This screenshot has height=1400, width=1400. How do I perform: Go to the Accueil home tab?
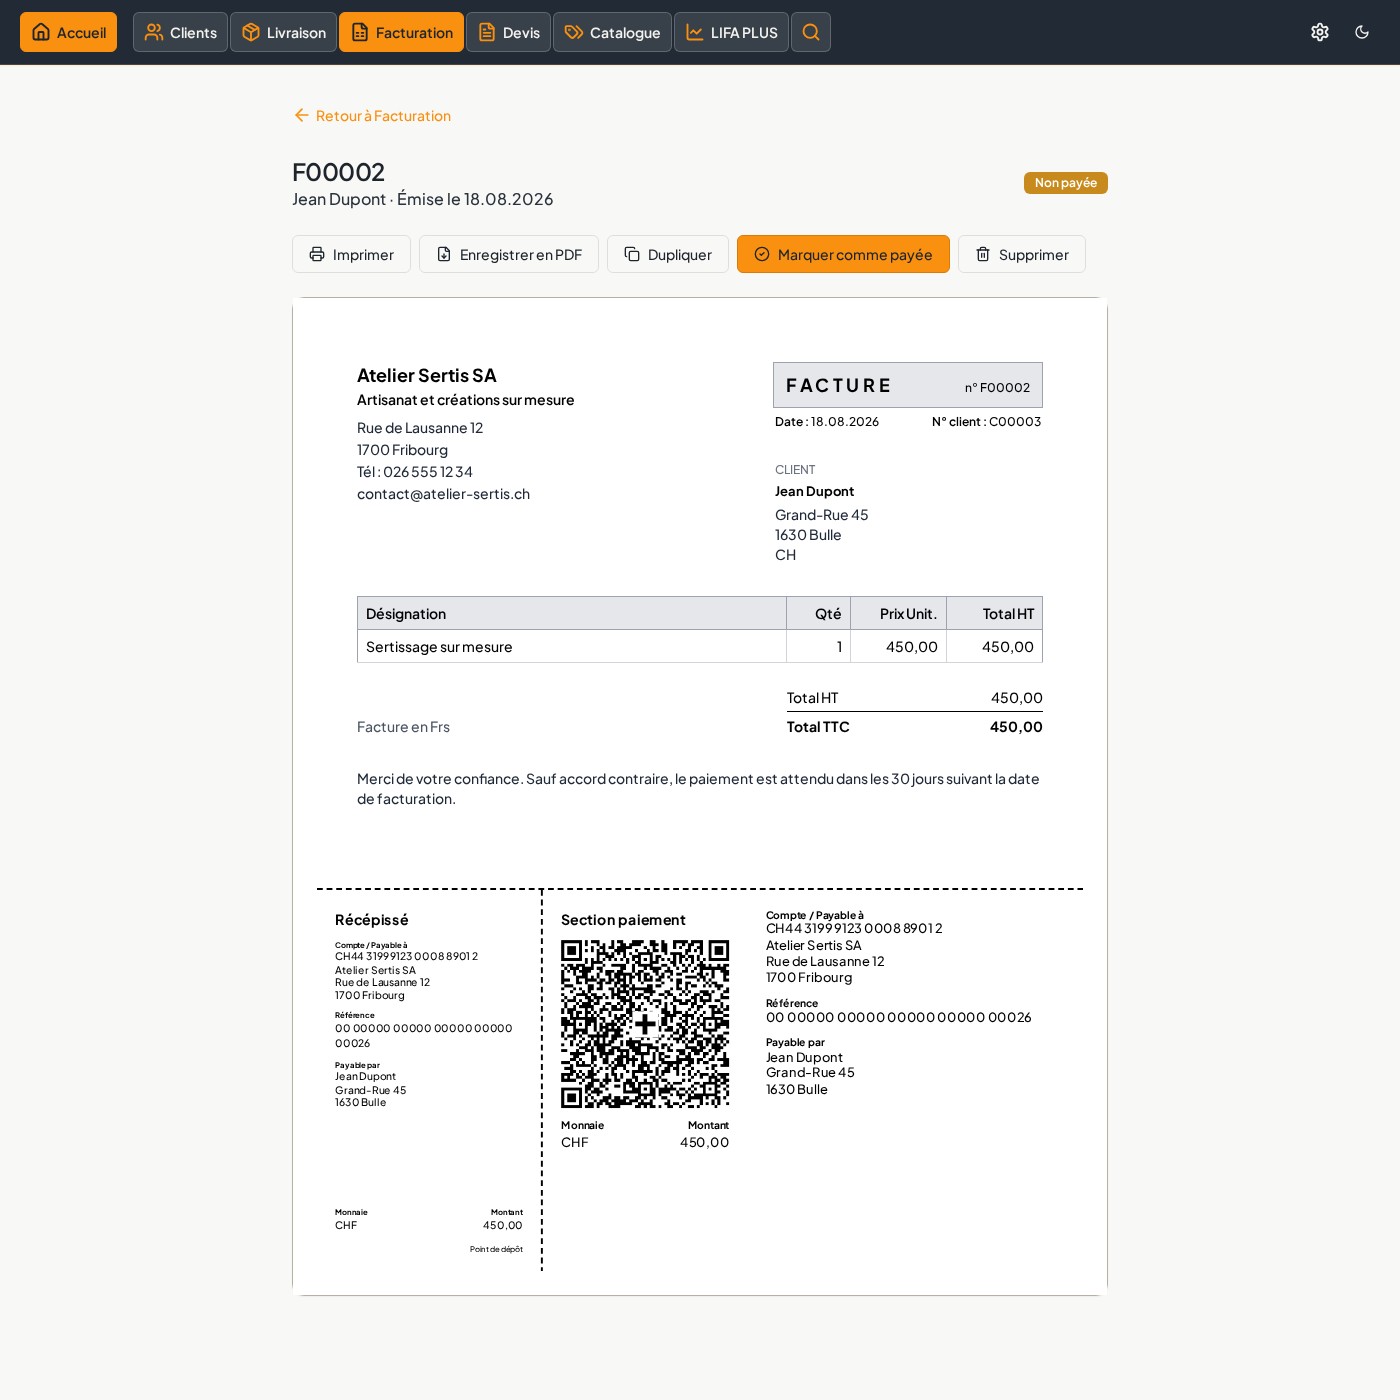(68, 32)
